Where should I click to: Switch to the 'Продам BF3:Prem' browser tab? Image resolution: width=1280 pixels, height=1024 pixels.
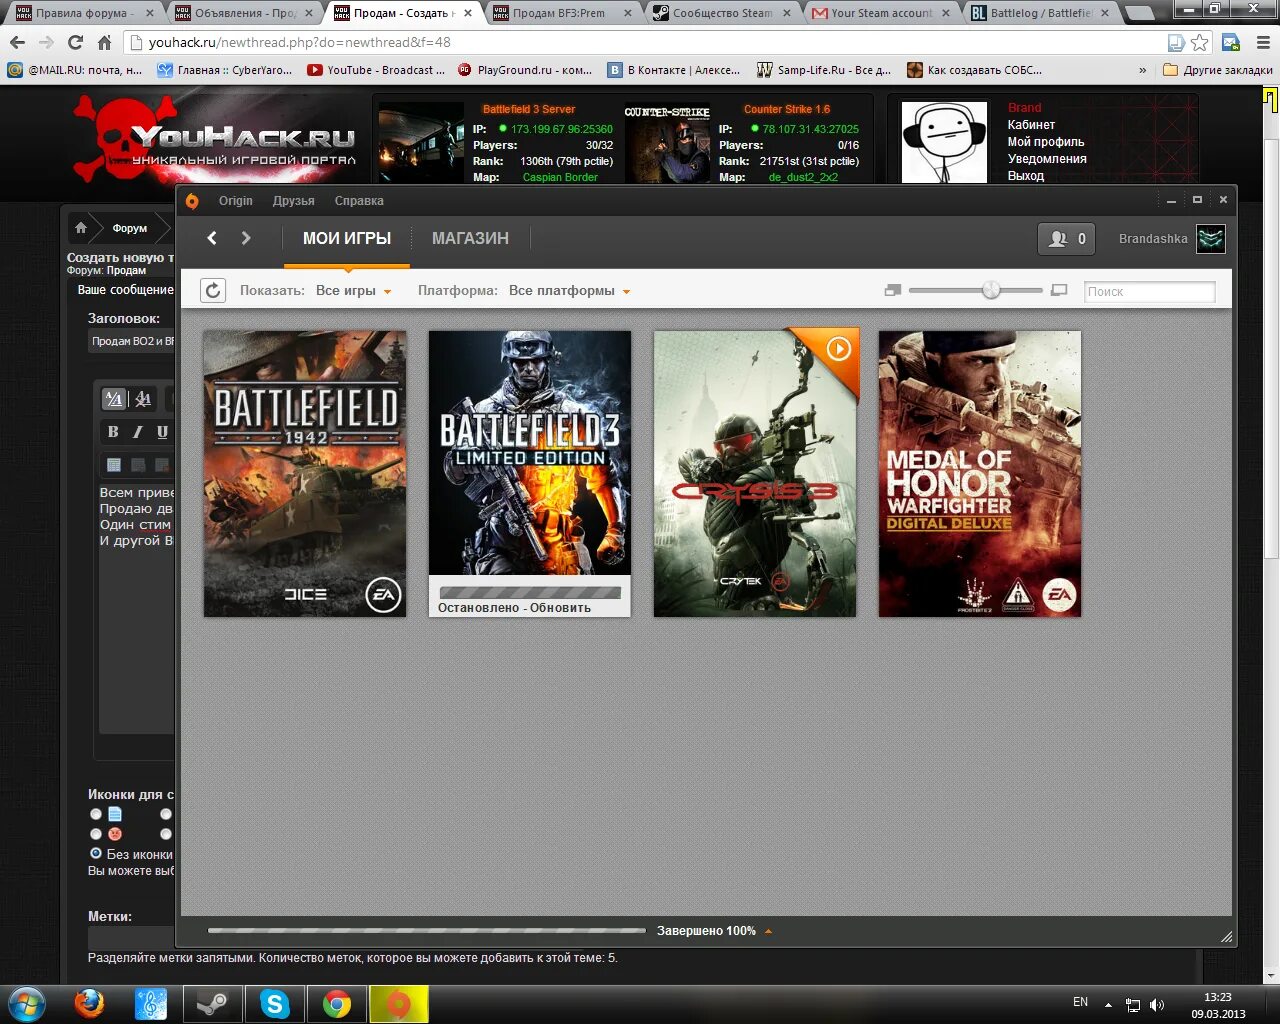pos(563,13)
